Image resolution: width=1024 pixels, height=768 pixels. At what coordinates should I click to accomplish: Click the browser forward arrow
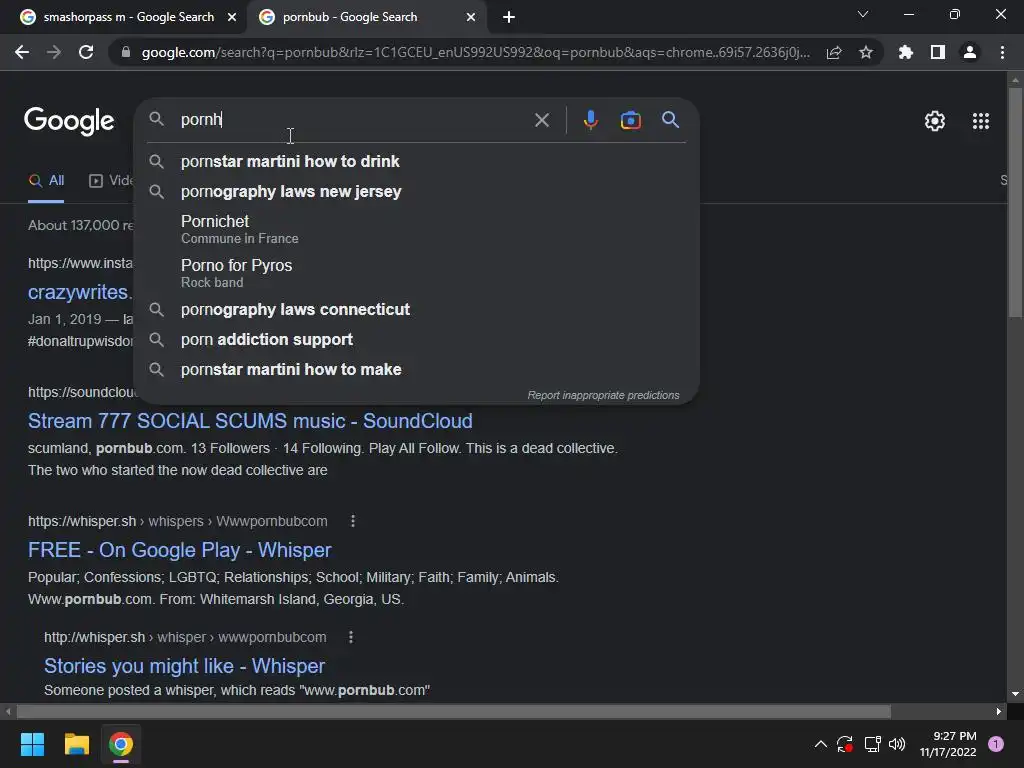(54, 52)
